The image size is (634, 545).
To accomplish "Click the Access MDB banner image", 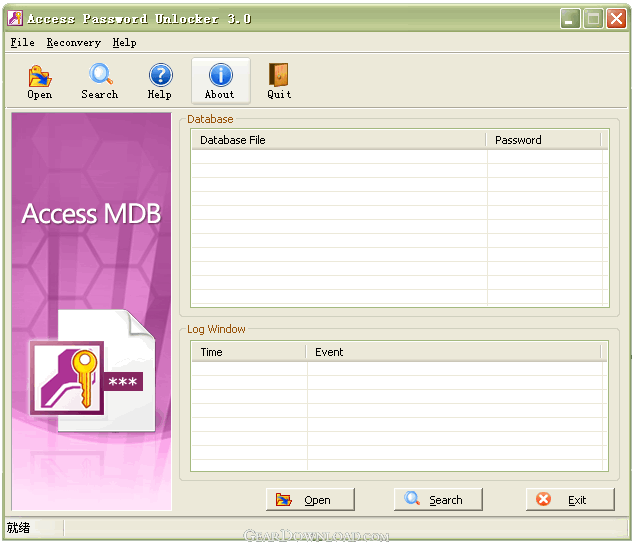I will 92,311.
